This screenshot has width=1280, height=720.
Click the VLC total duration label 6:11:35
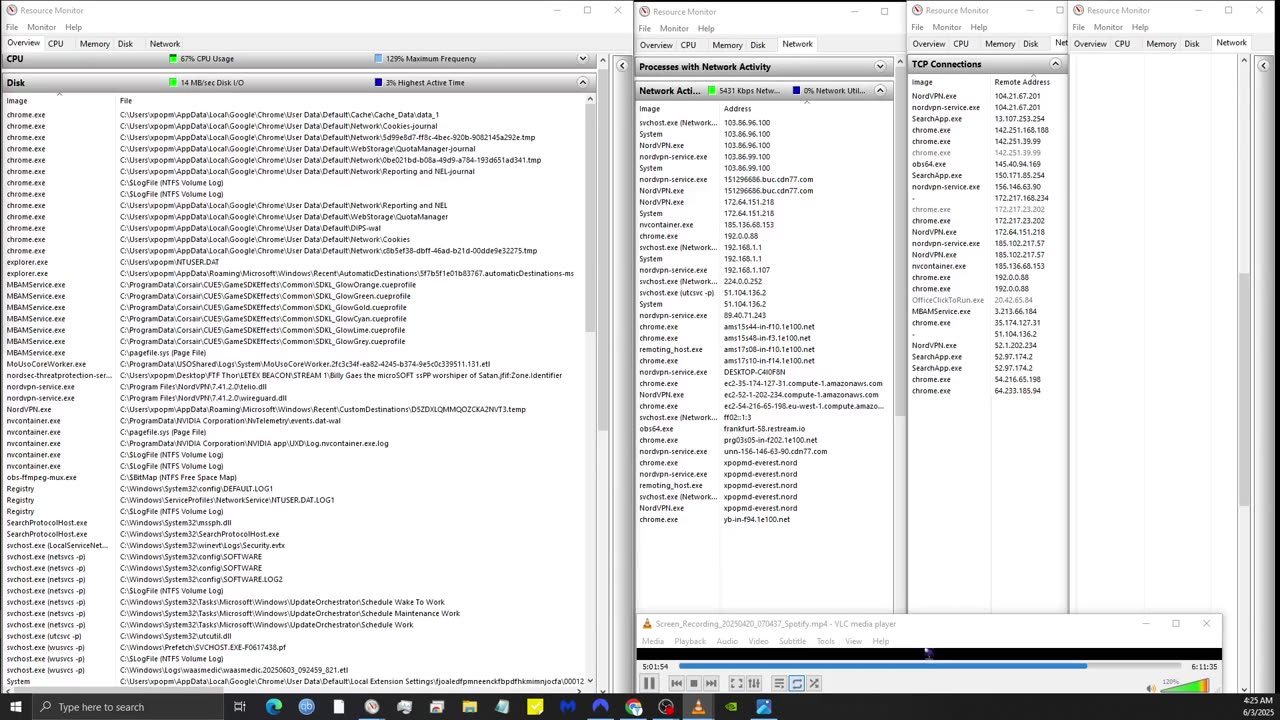1204,666
